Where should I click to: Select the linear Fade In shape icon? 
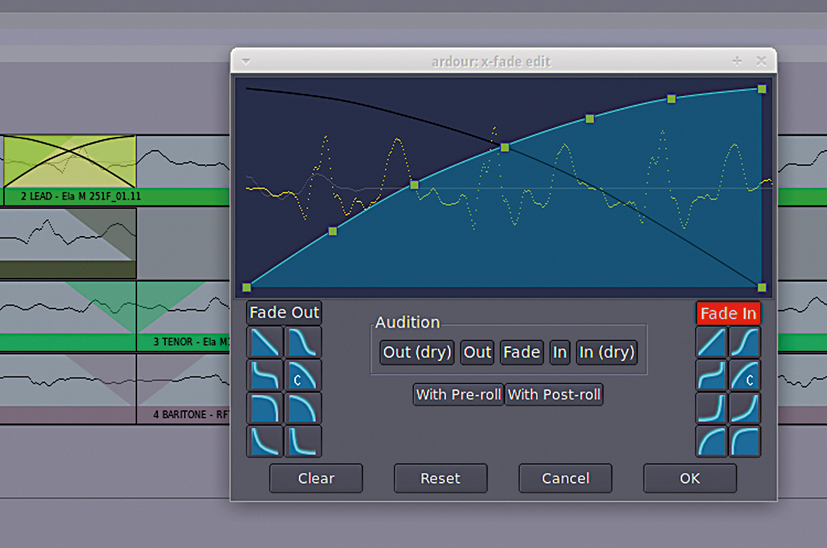711,342
